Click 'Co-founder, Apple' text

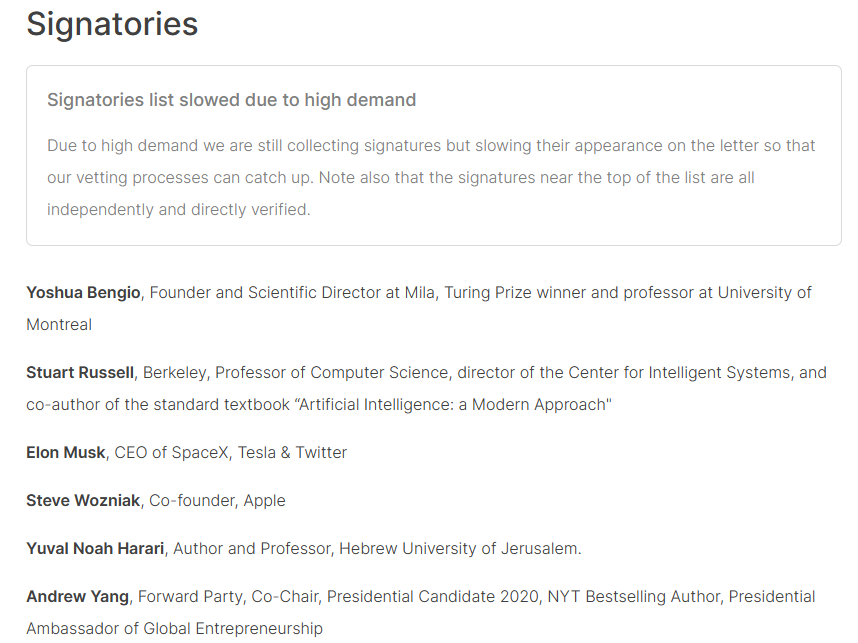tap(217, 500)
